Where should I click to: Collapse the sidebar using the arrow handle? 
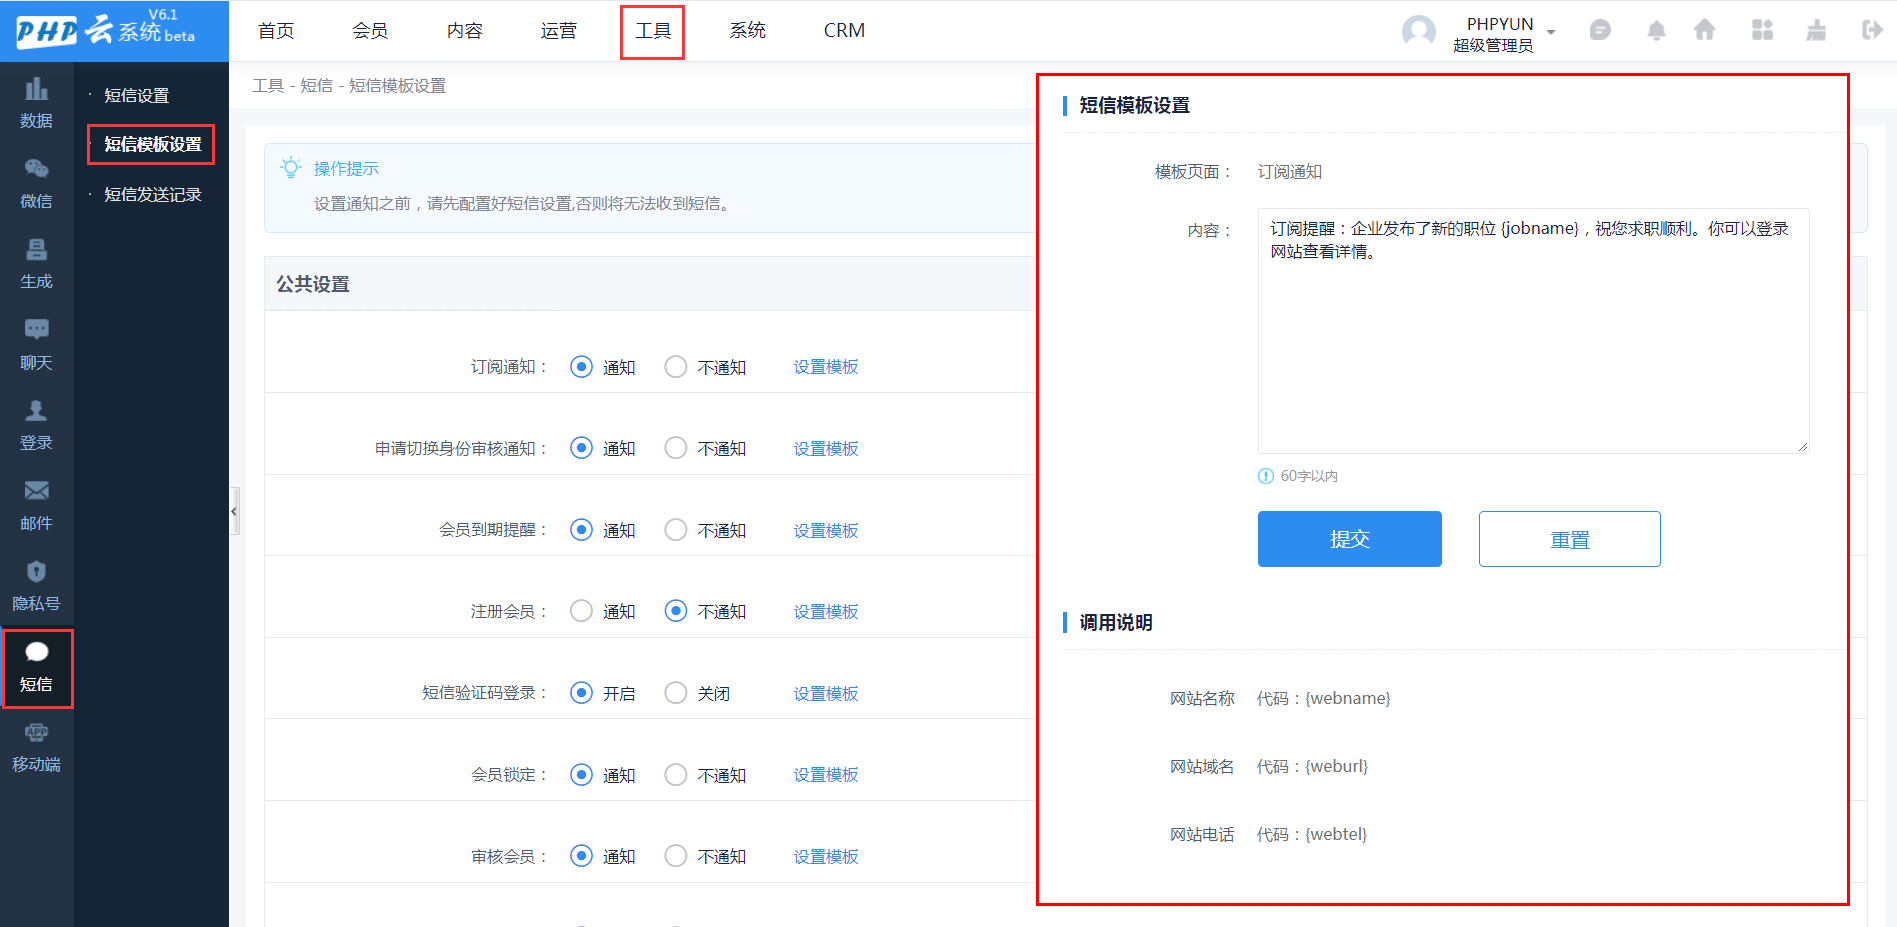[x=234, y=511]
